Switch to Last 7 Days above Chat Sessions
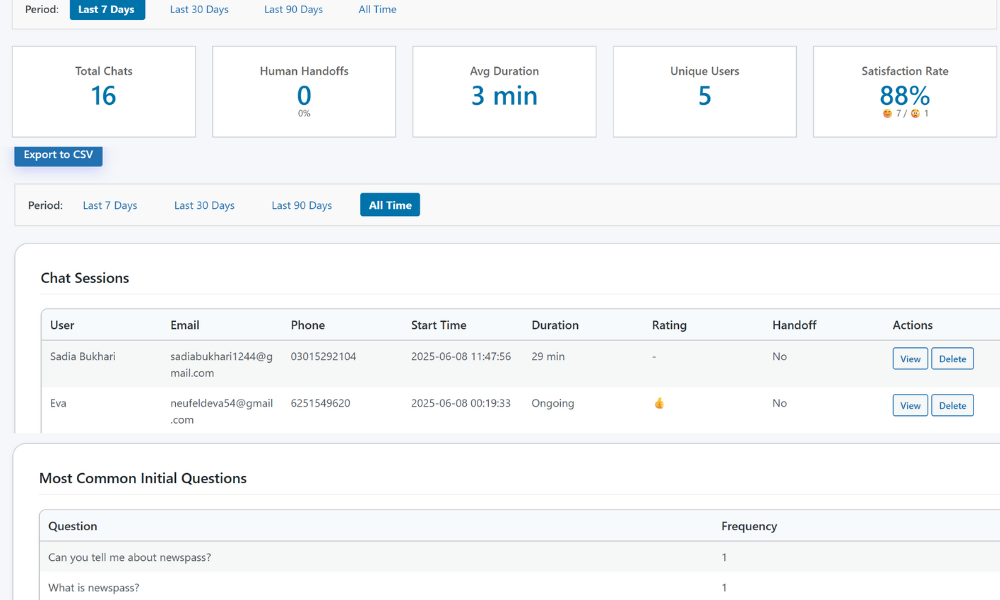 [110, 205]
